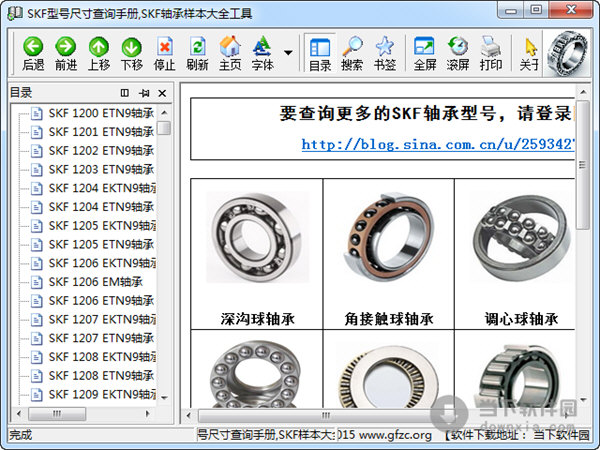This screenshot has height=450, width=600.
Task: Click the 深沟球轴承 label text
Action: tap(257, 319)
